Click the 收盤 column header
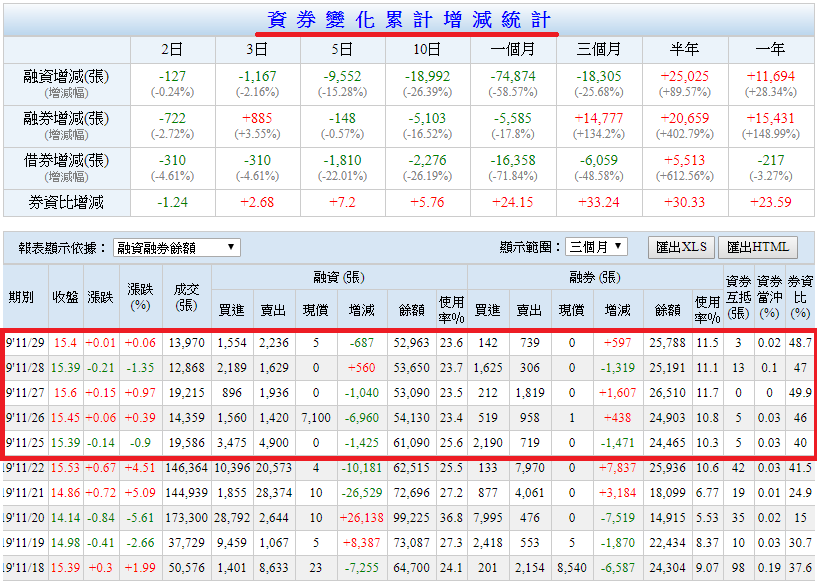Screen dimensions: 820x588 tap(65, 297)
